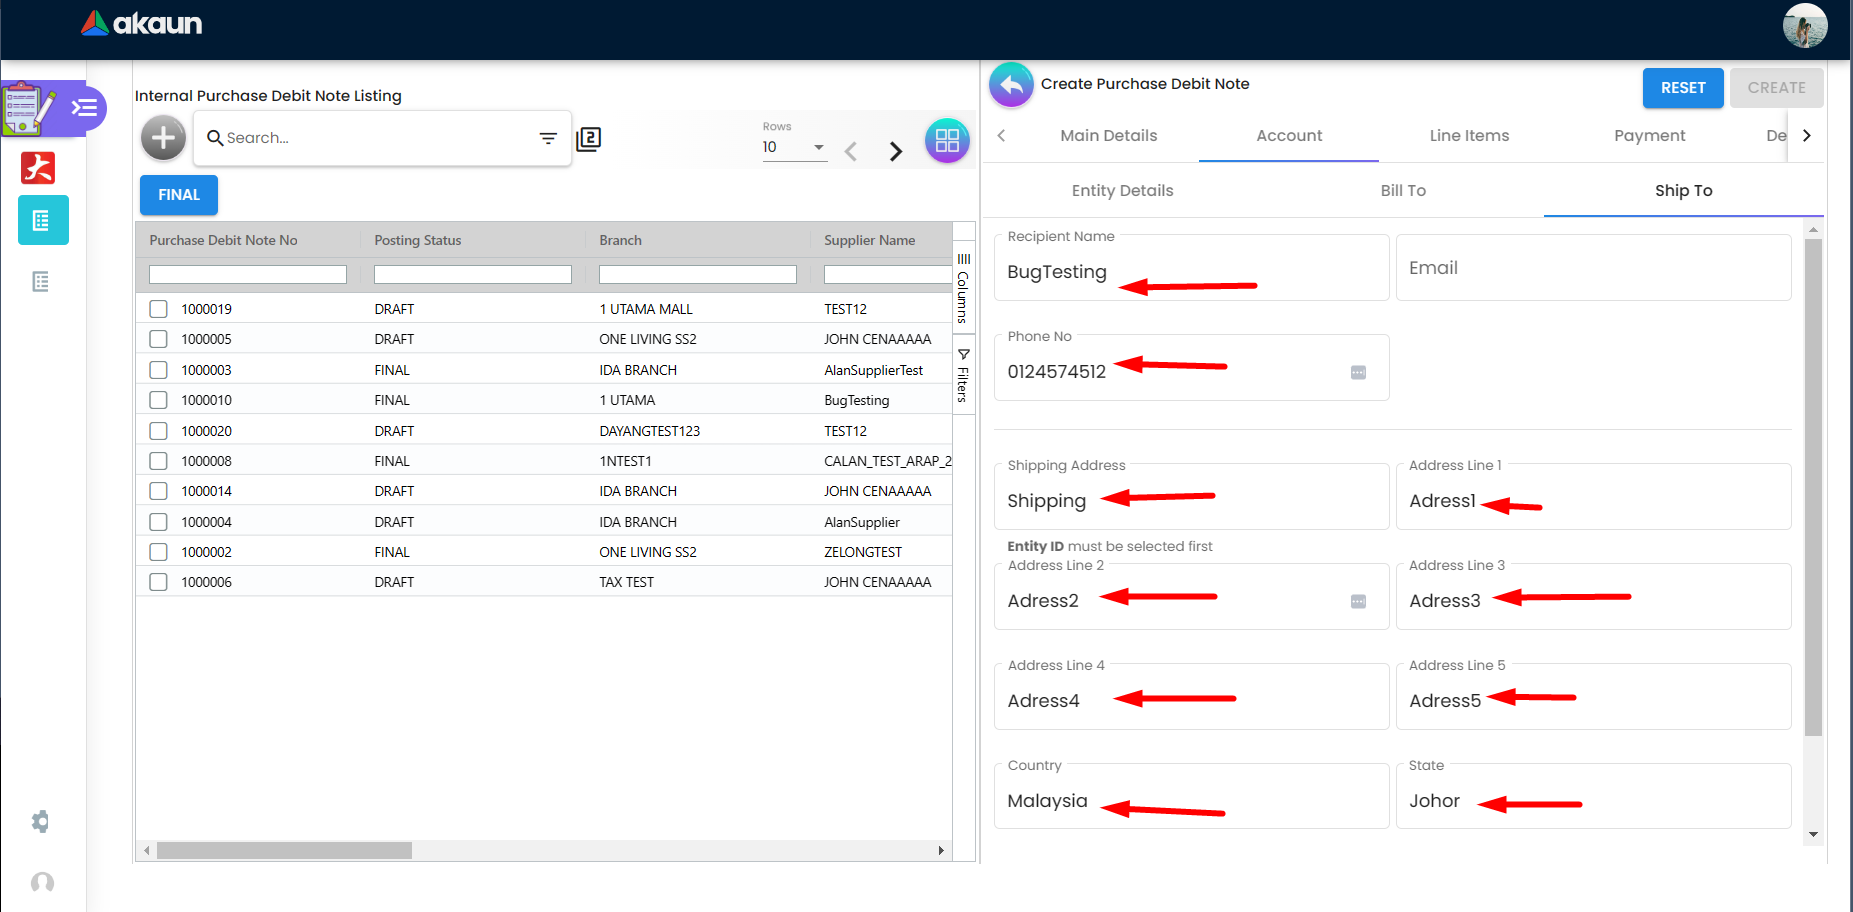Click the search filter lines icon
1853x912 pixels.
pos(548,138)
